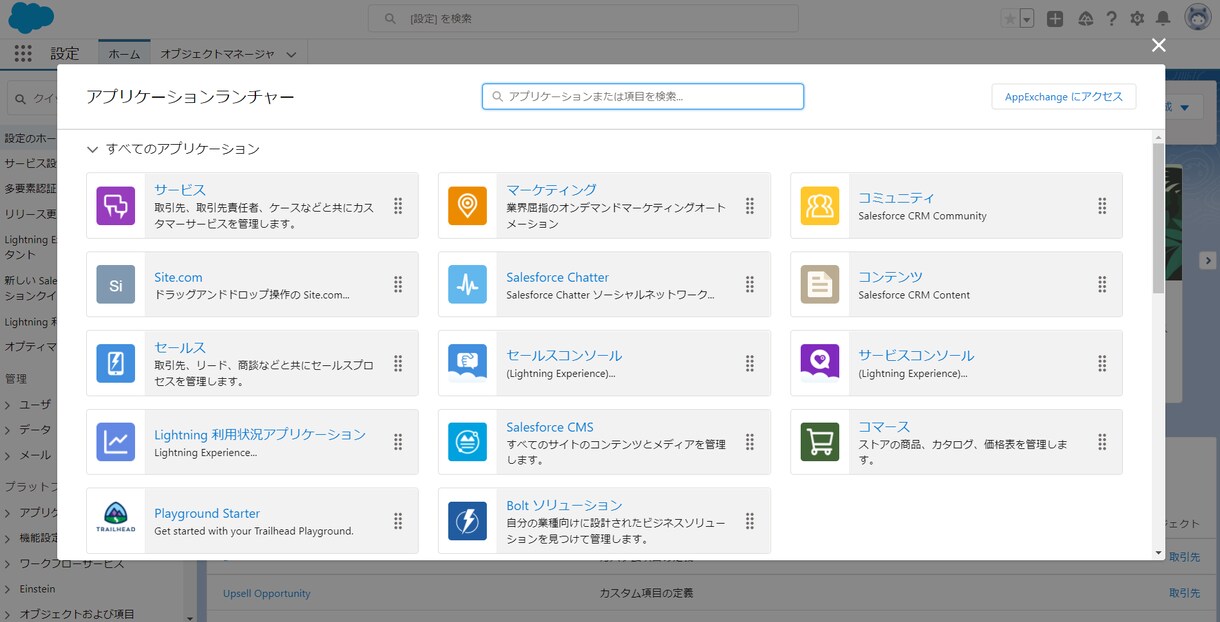
Task: Expand the Einstein tree item
Action: [8, 589]
